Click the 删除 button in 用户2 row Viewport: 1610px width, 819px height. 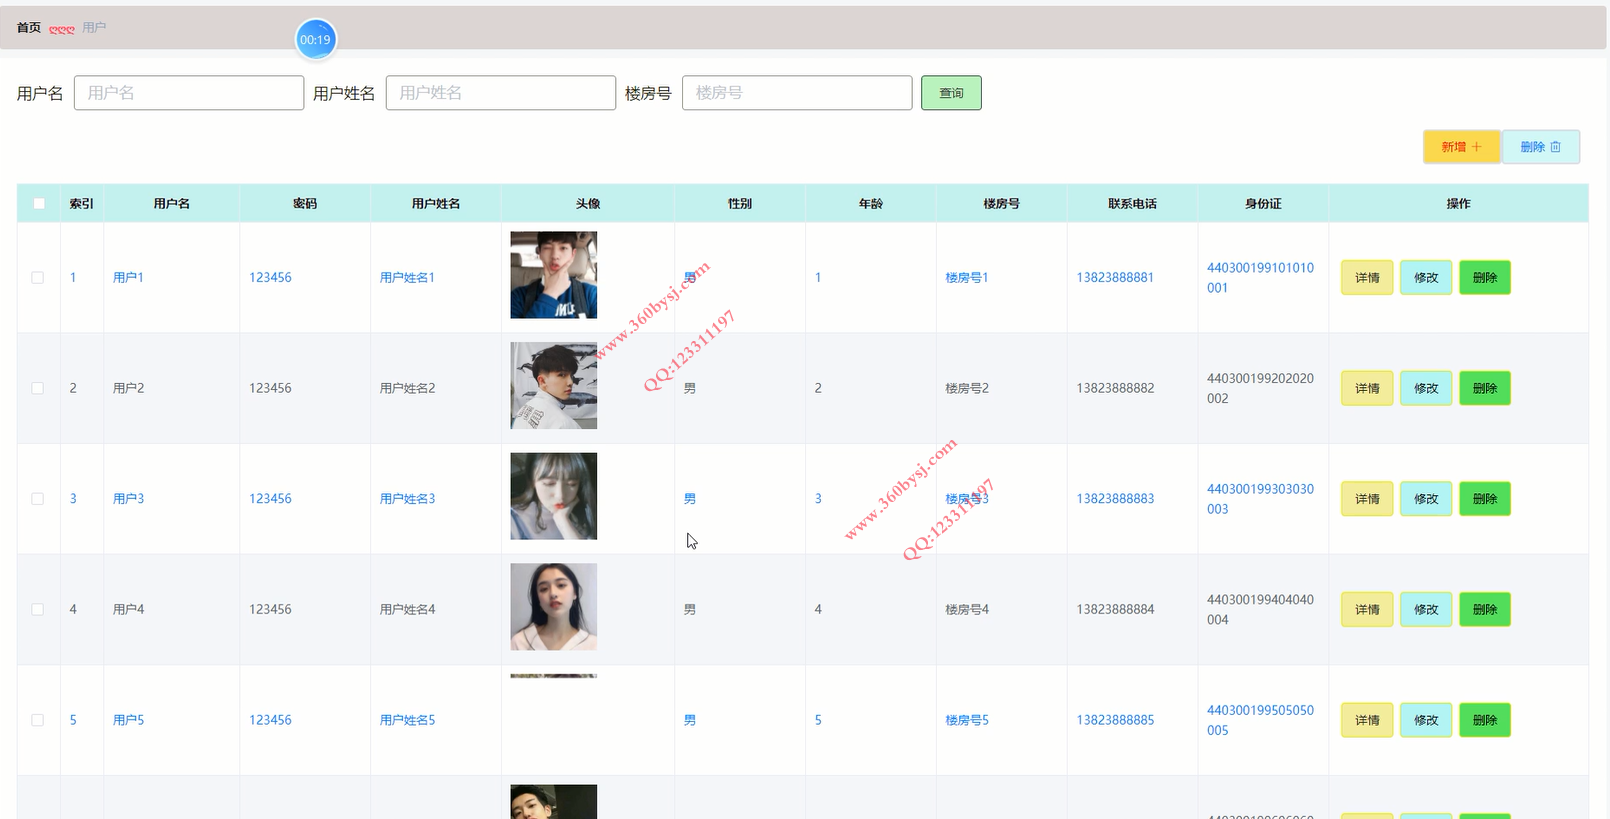coord(1485,388)
